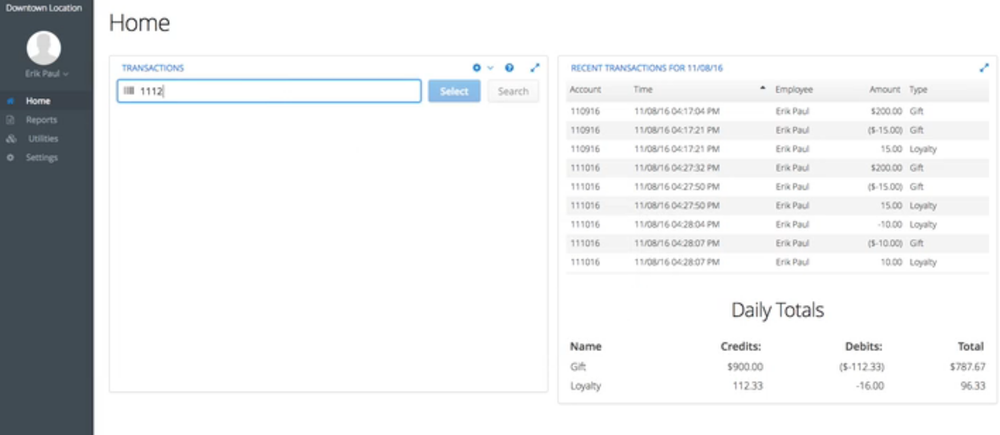Sort by Type column header
Viewport: 1000px width, 435px height.
pos(918,89)
